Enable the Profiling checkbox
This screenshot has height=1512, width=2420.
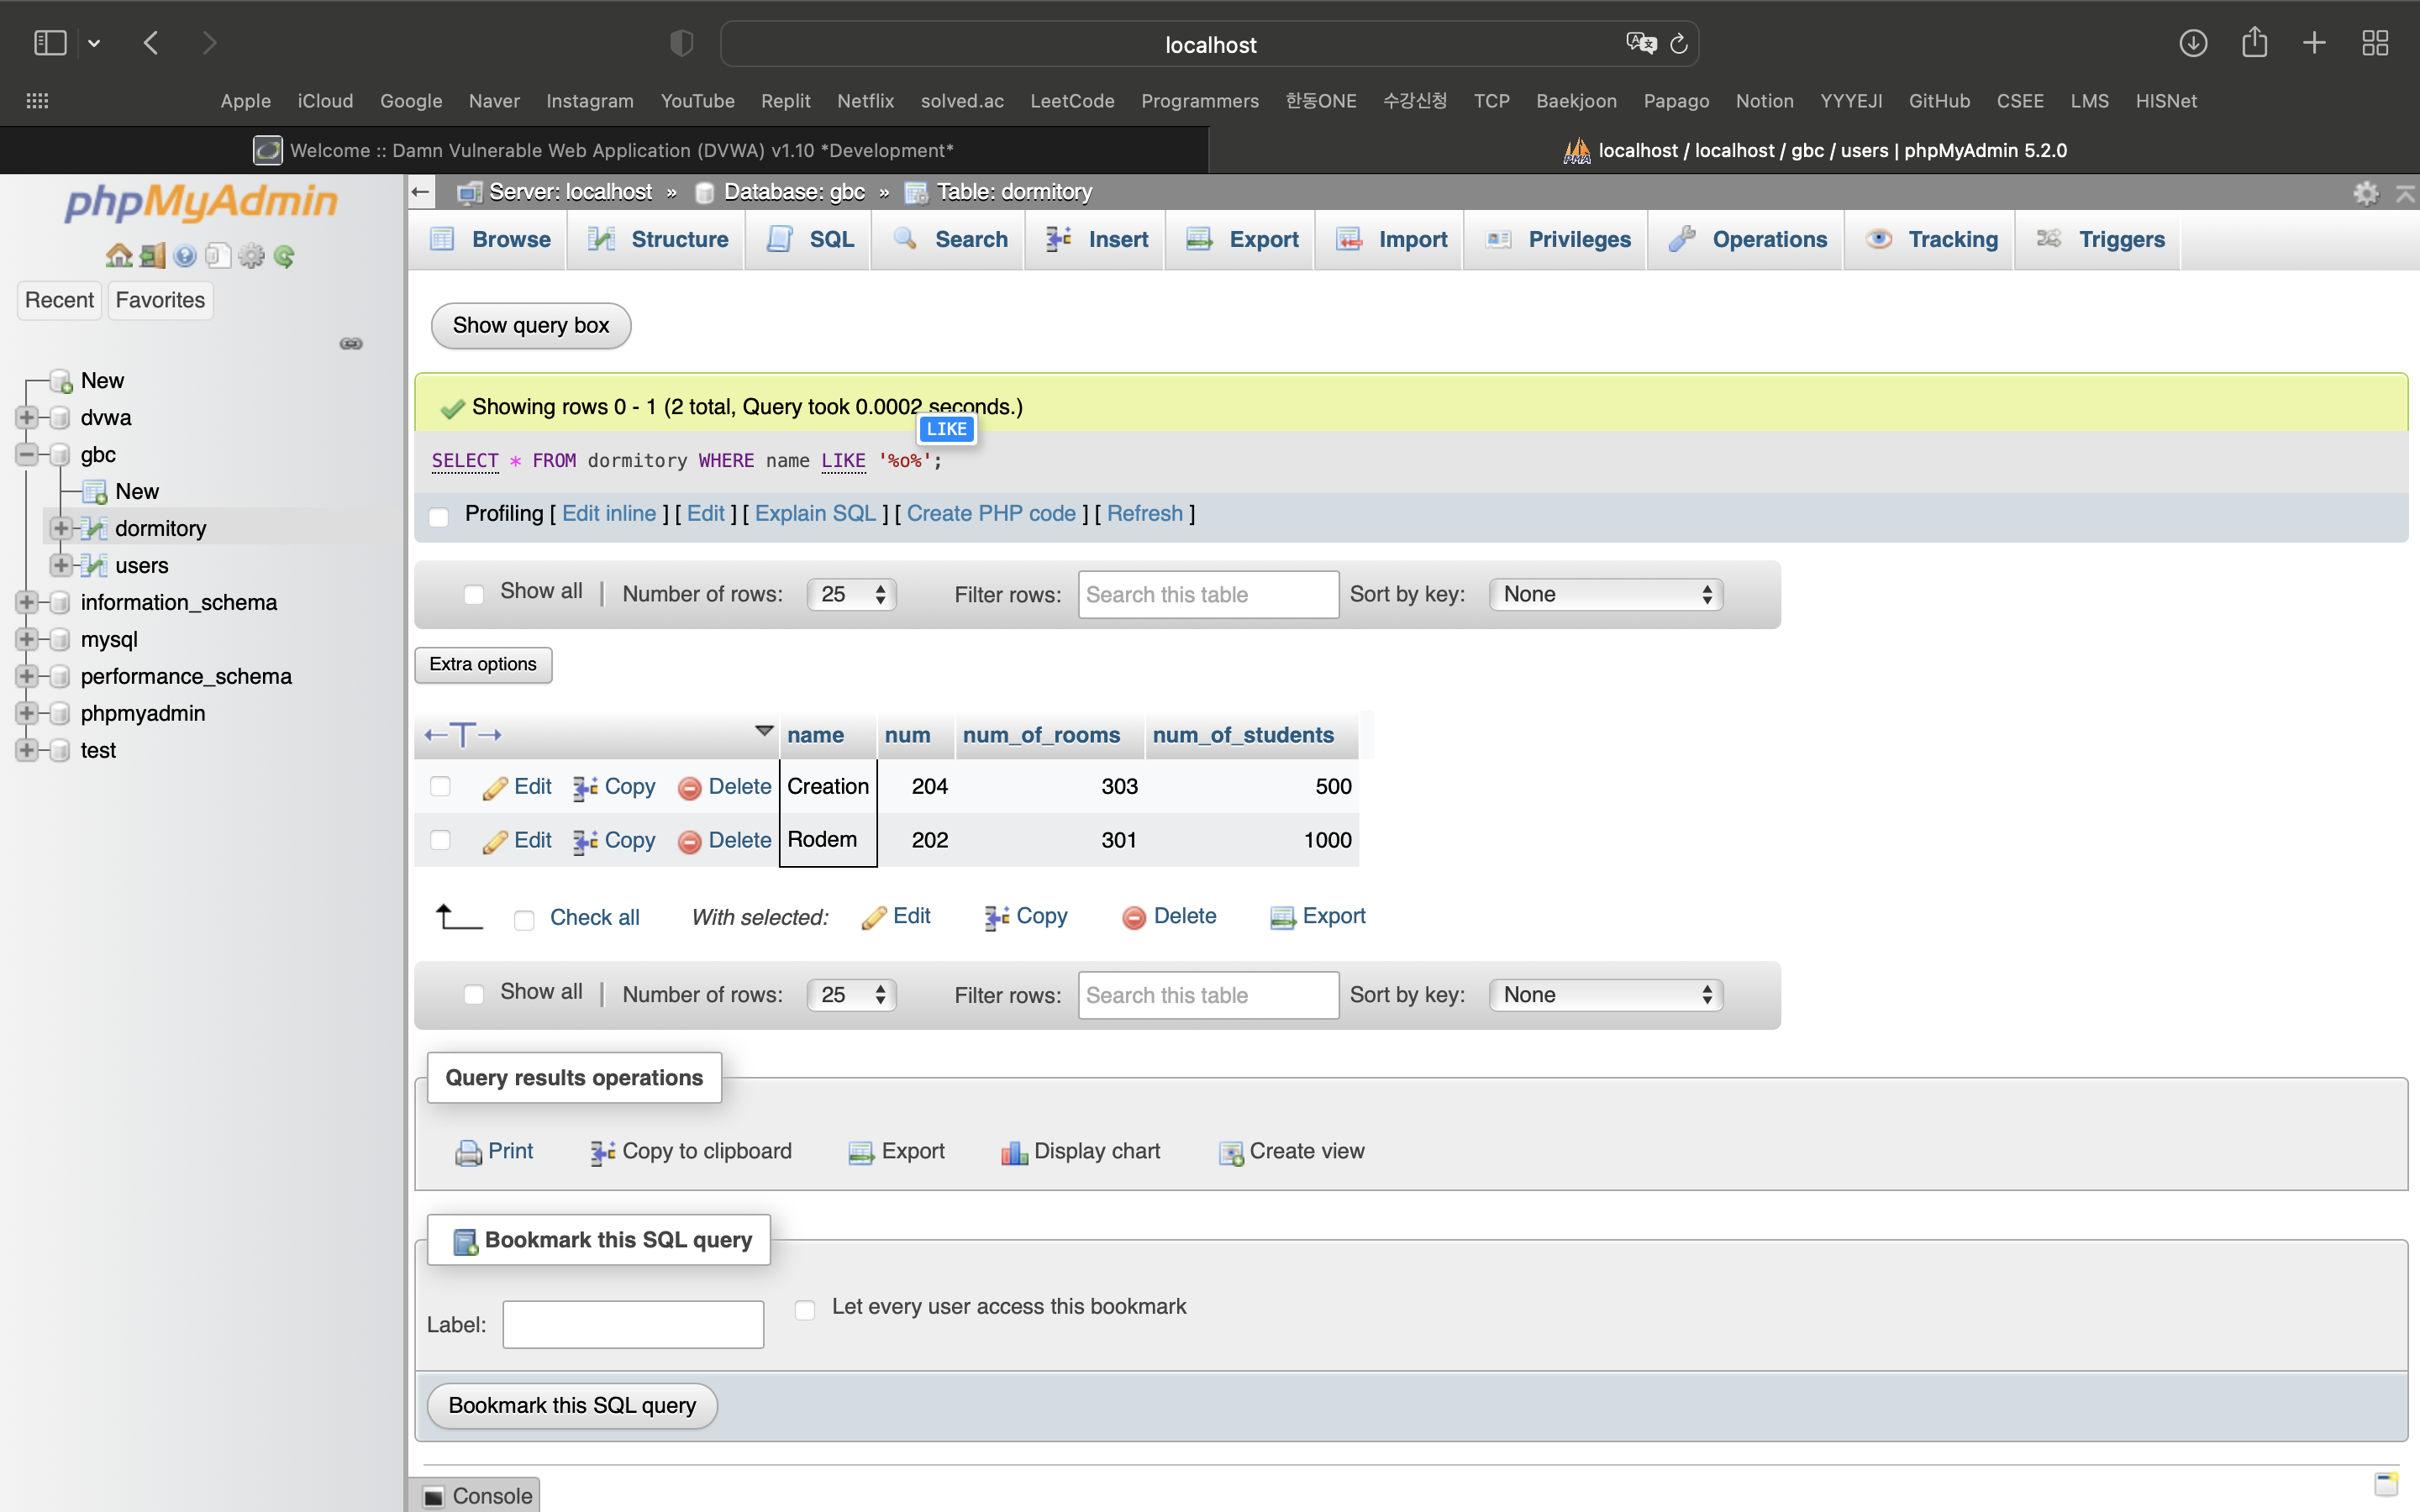tap(438, 516)
